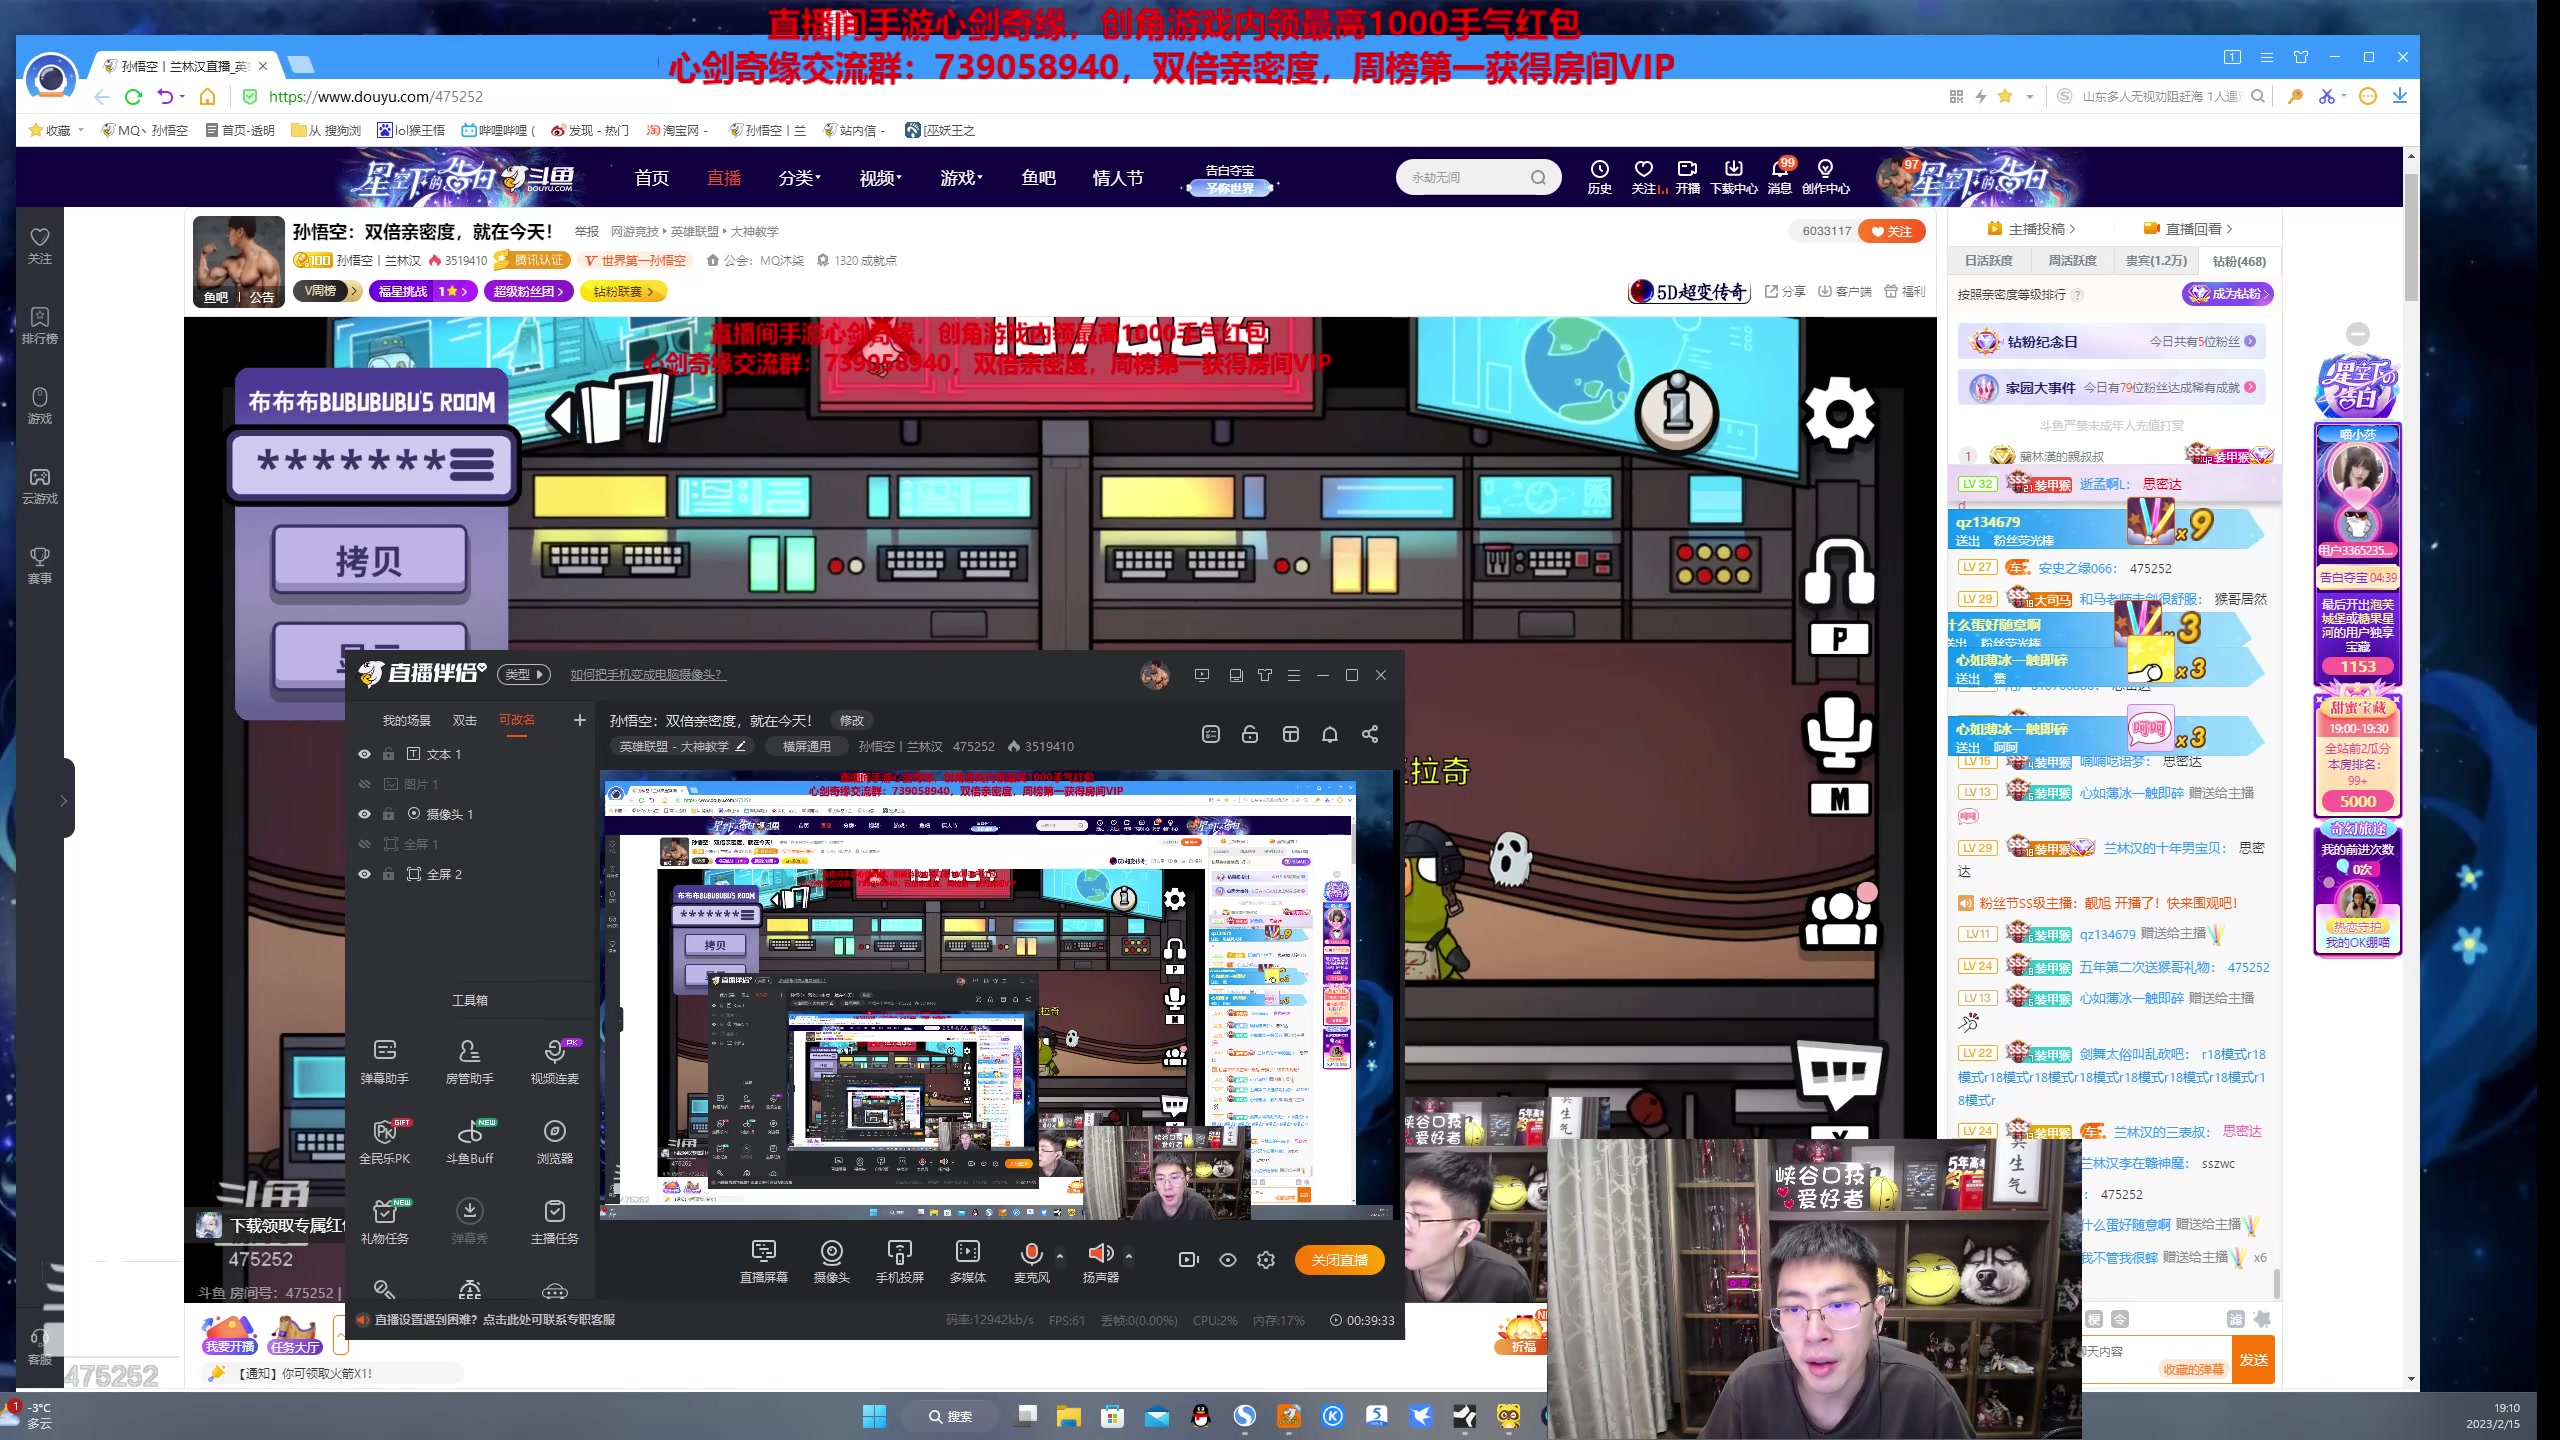Open the share icon in 直播伴侣

coord(1370,734)
